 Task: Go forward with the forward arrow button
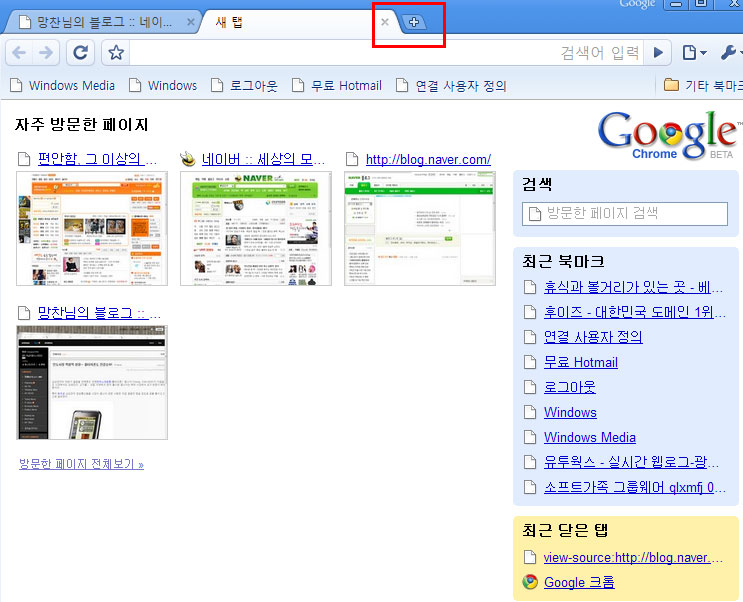46,52
